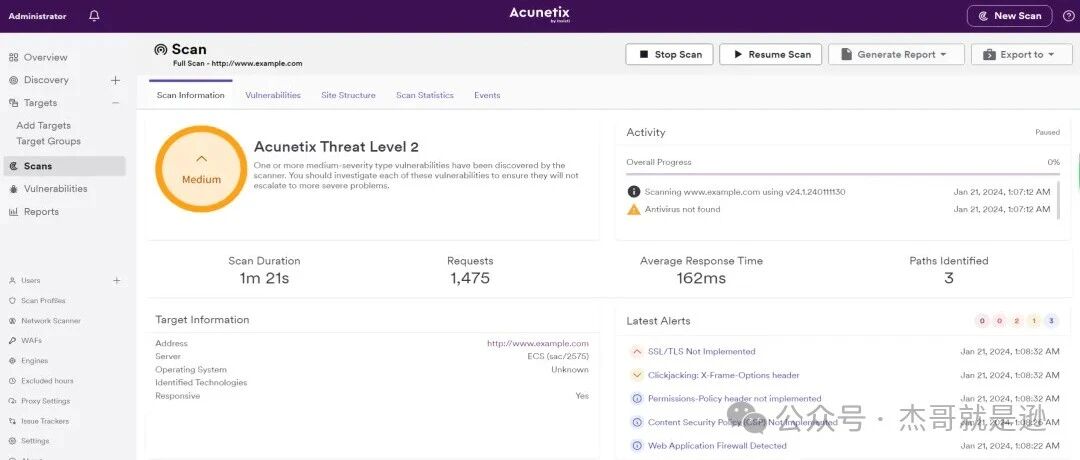Open the SSL/TLS Not Implemented alert
The width and height of the screenshot is (1080, 460).
click(702, 351)
